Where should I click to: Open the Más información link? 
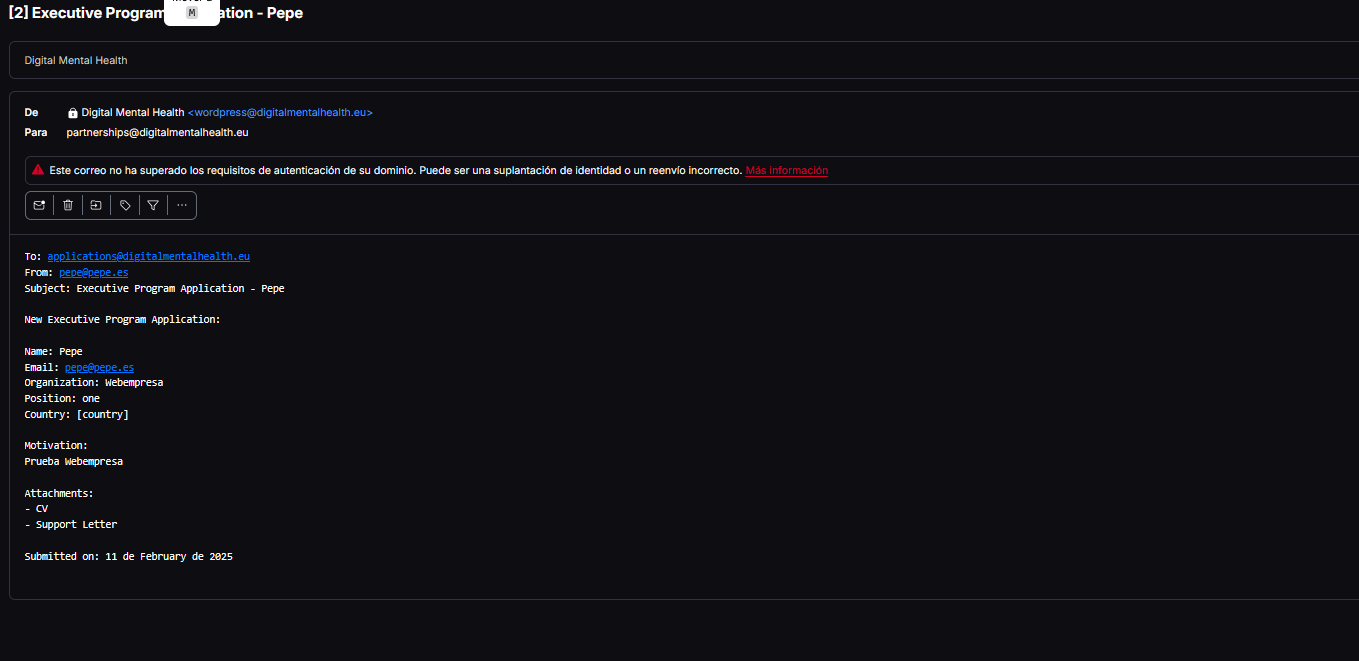(787, 170)
